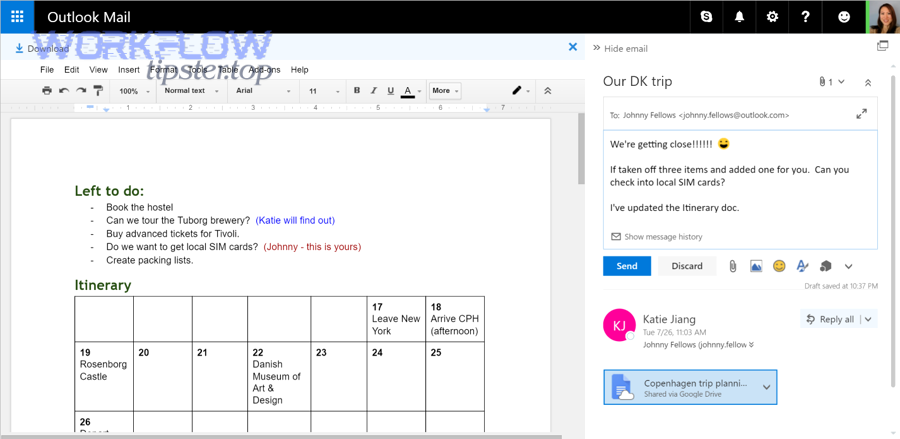The width and height of the screenshot is (900, 439).
Task: Open Skype from the top bar
Action: [x=707, y=17]
